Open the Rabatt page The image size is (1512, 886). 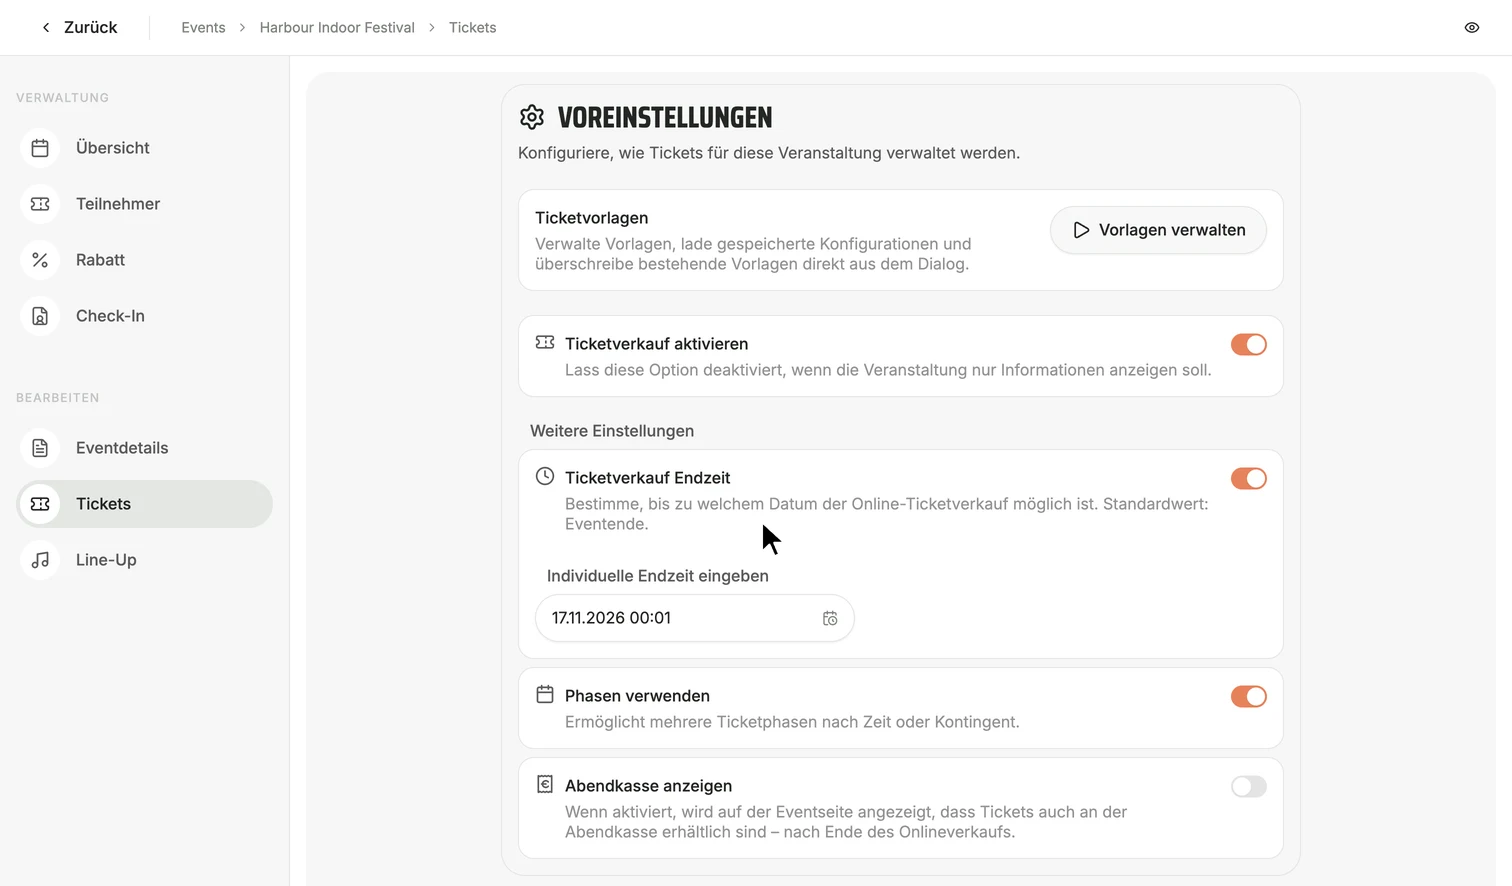tap(145, 260)
